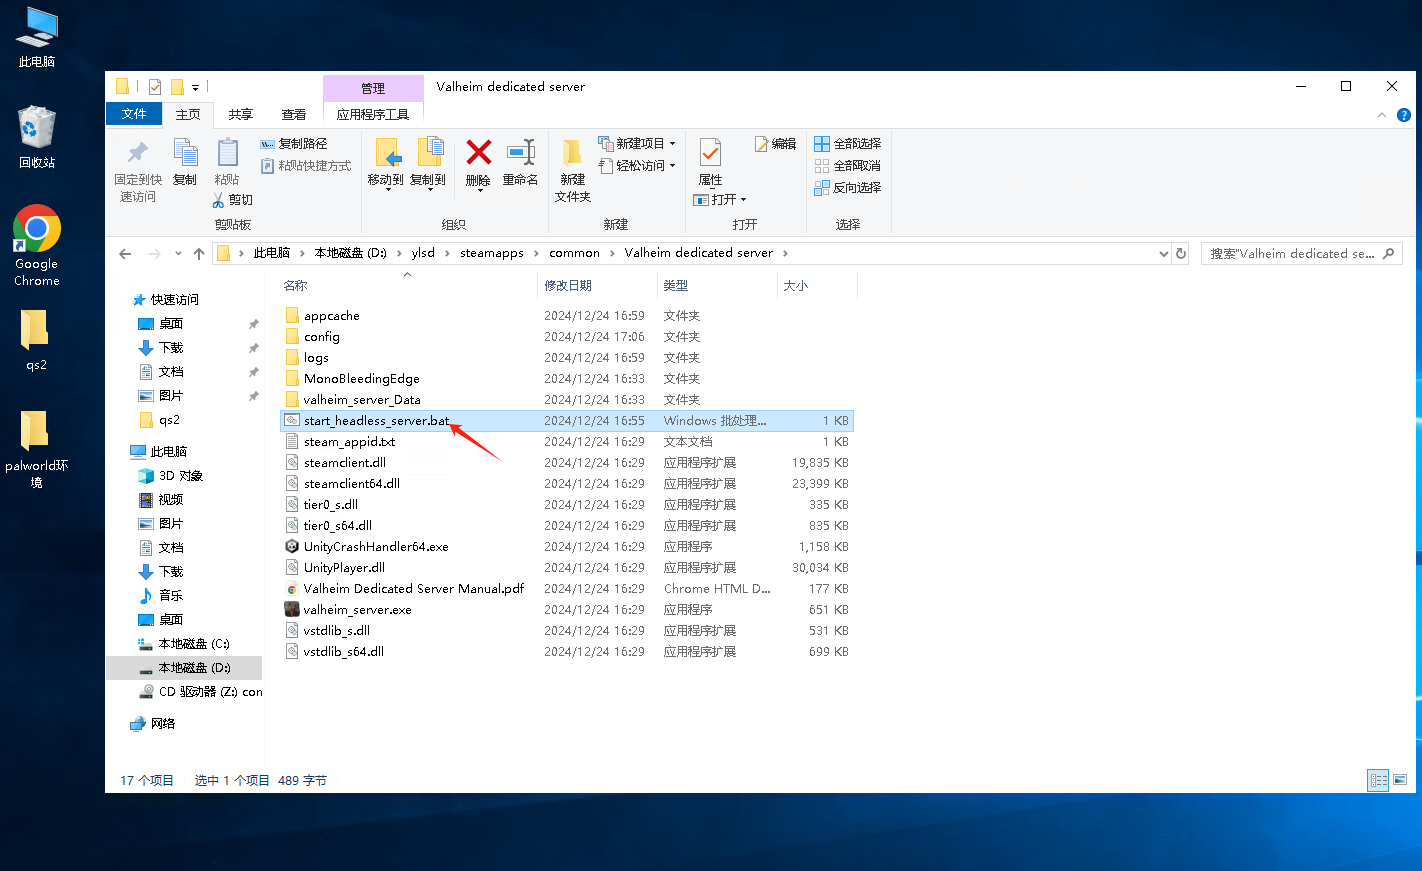This screenshot has width=1422, height=871.
Task: Select start_headless_server.bat file
Action: click(566, 421)
